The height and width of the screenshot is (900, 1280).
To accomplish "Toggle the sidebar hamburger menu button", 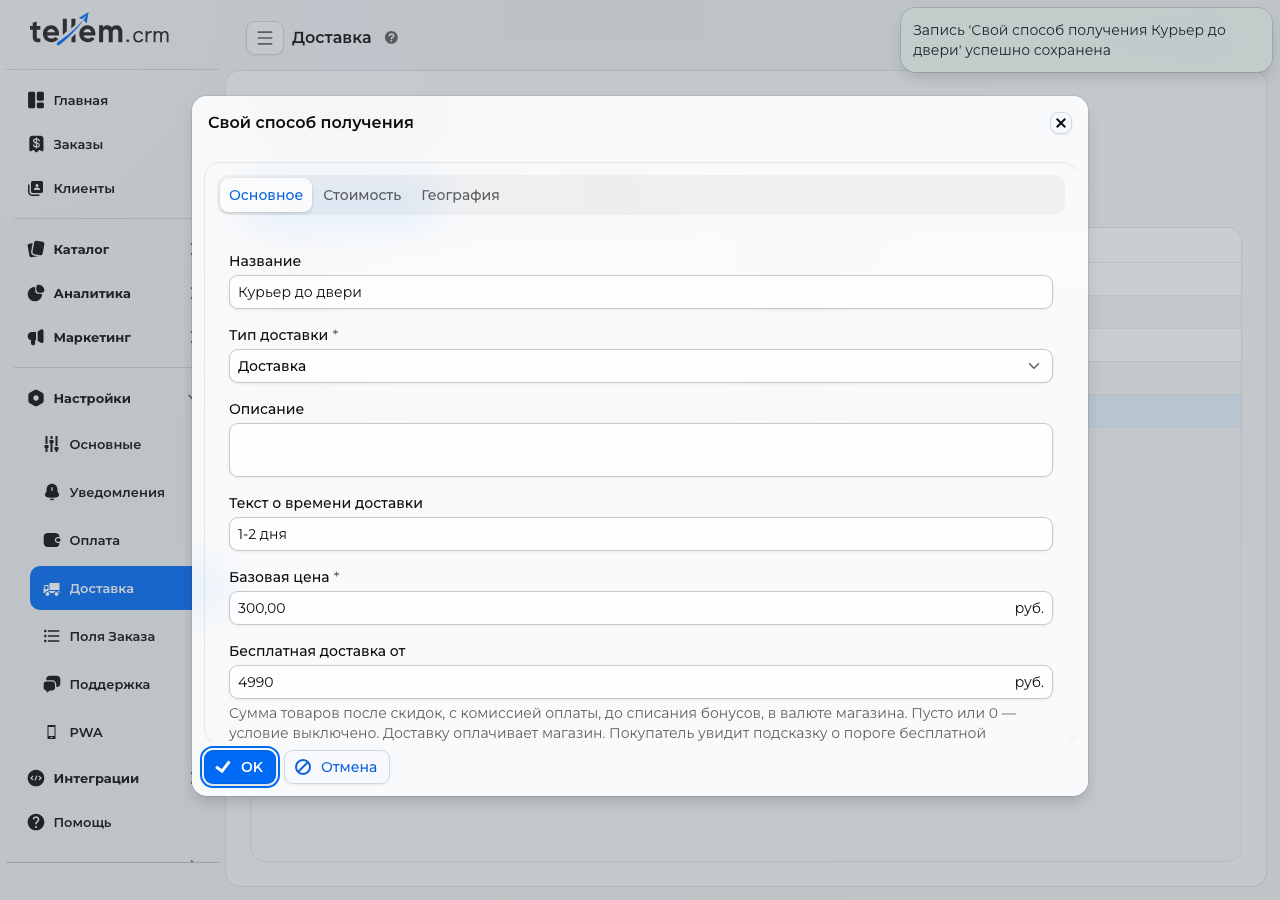I will coord(265,38).
